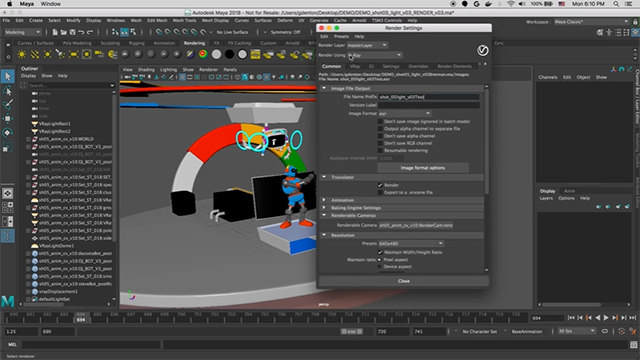
Task: Play the animation backwards
Action: point(598,318)
